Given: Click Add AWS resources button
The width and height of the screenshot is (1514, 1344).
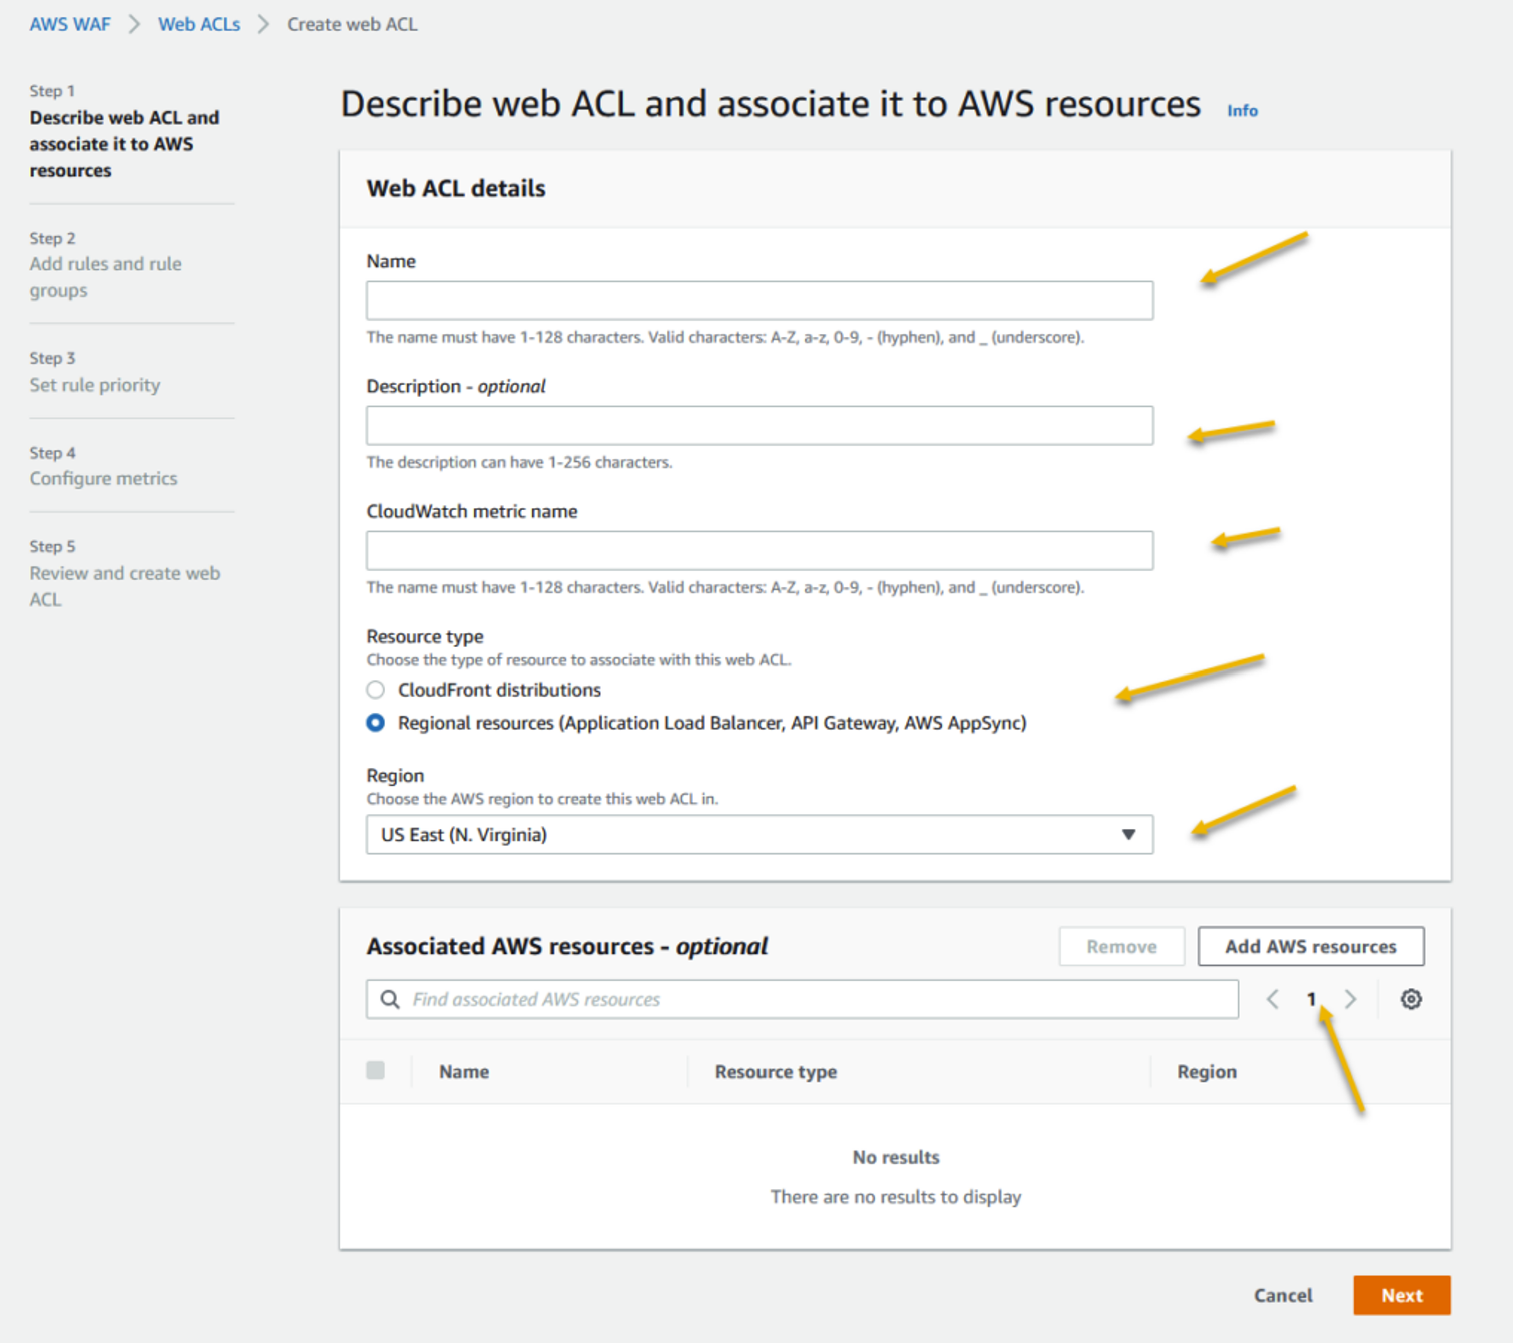Looking at the screenshot, I should (1311, 946).
